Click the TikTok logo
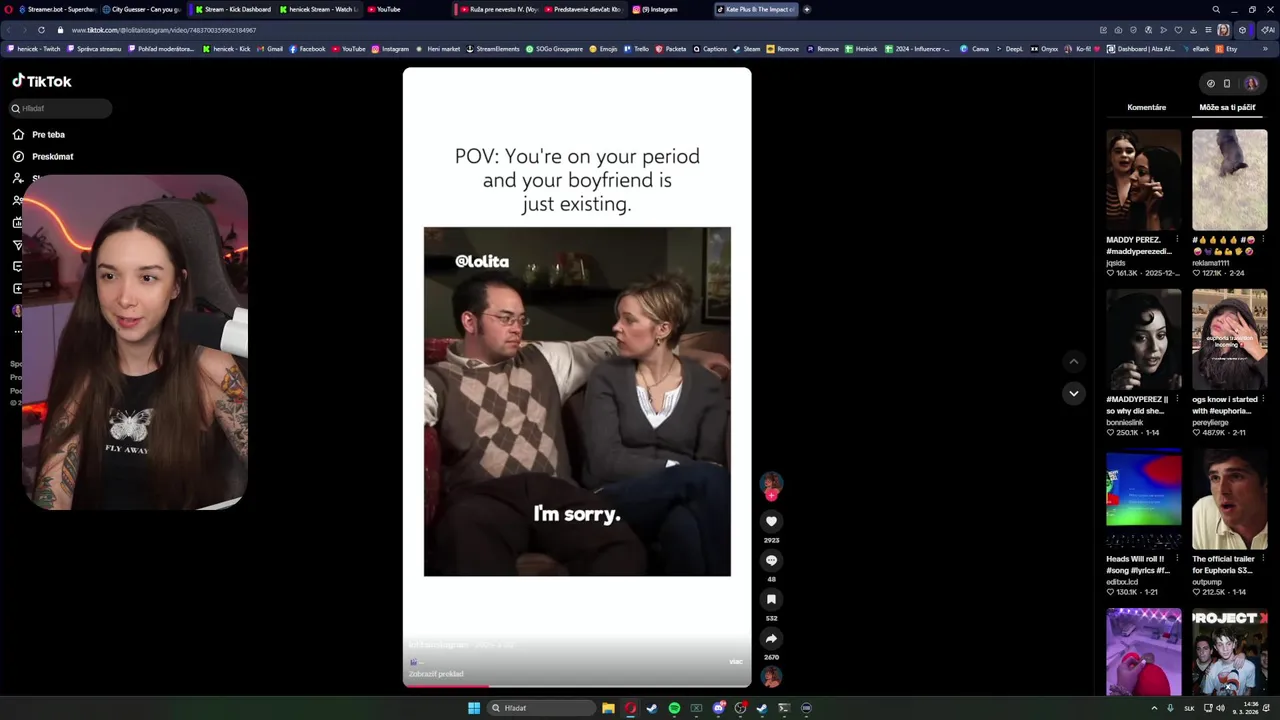 coord(42,81)
